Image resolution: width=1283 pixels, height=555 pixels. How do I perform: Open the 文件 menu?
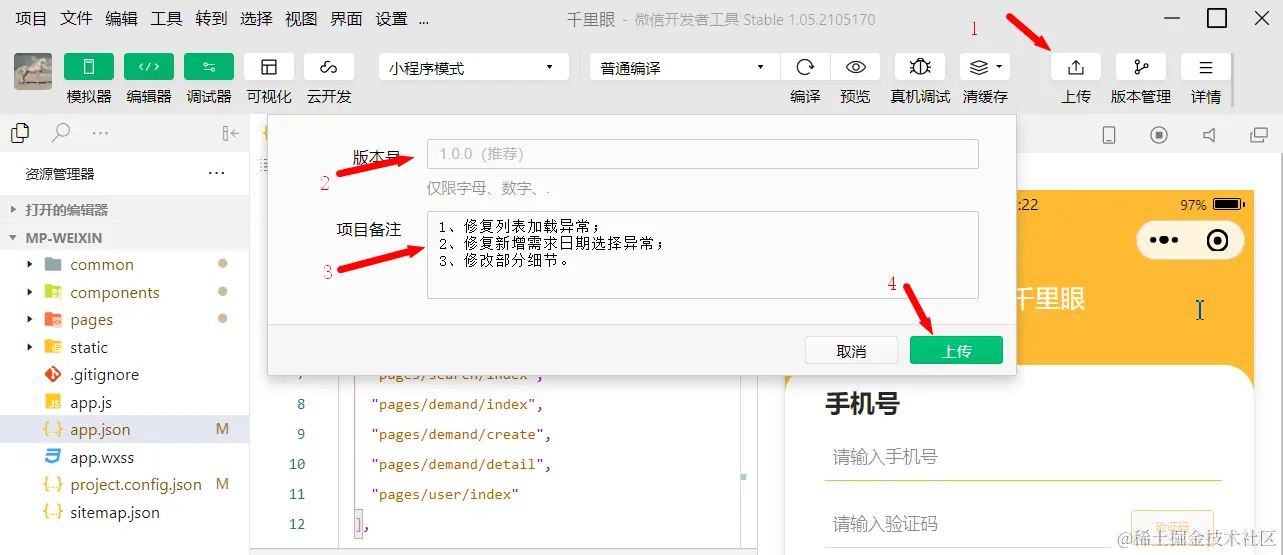pos(76,19)
